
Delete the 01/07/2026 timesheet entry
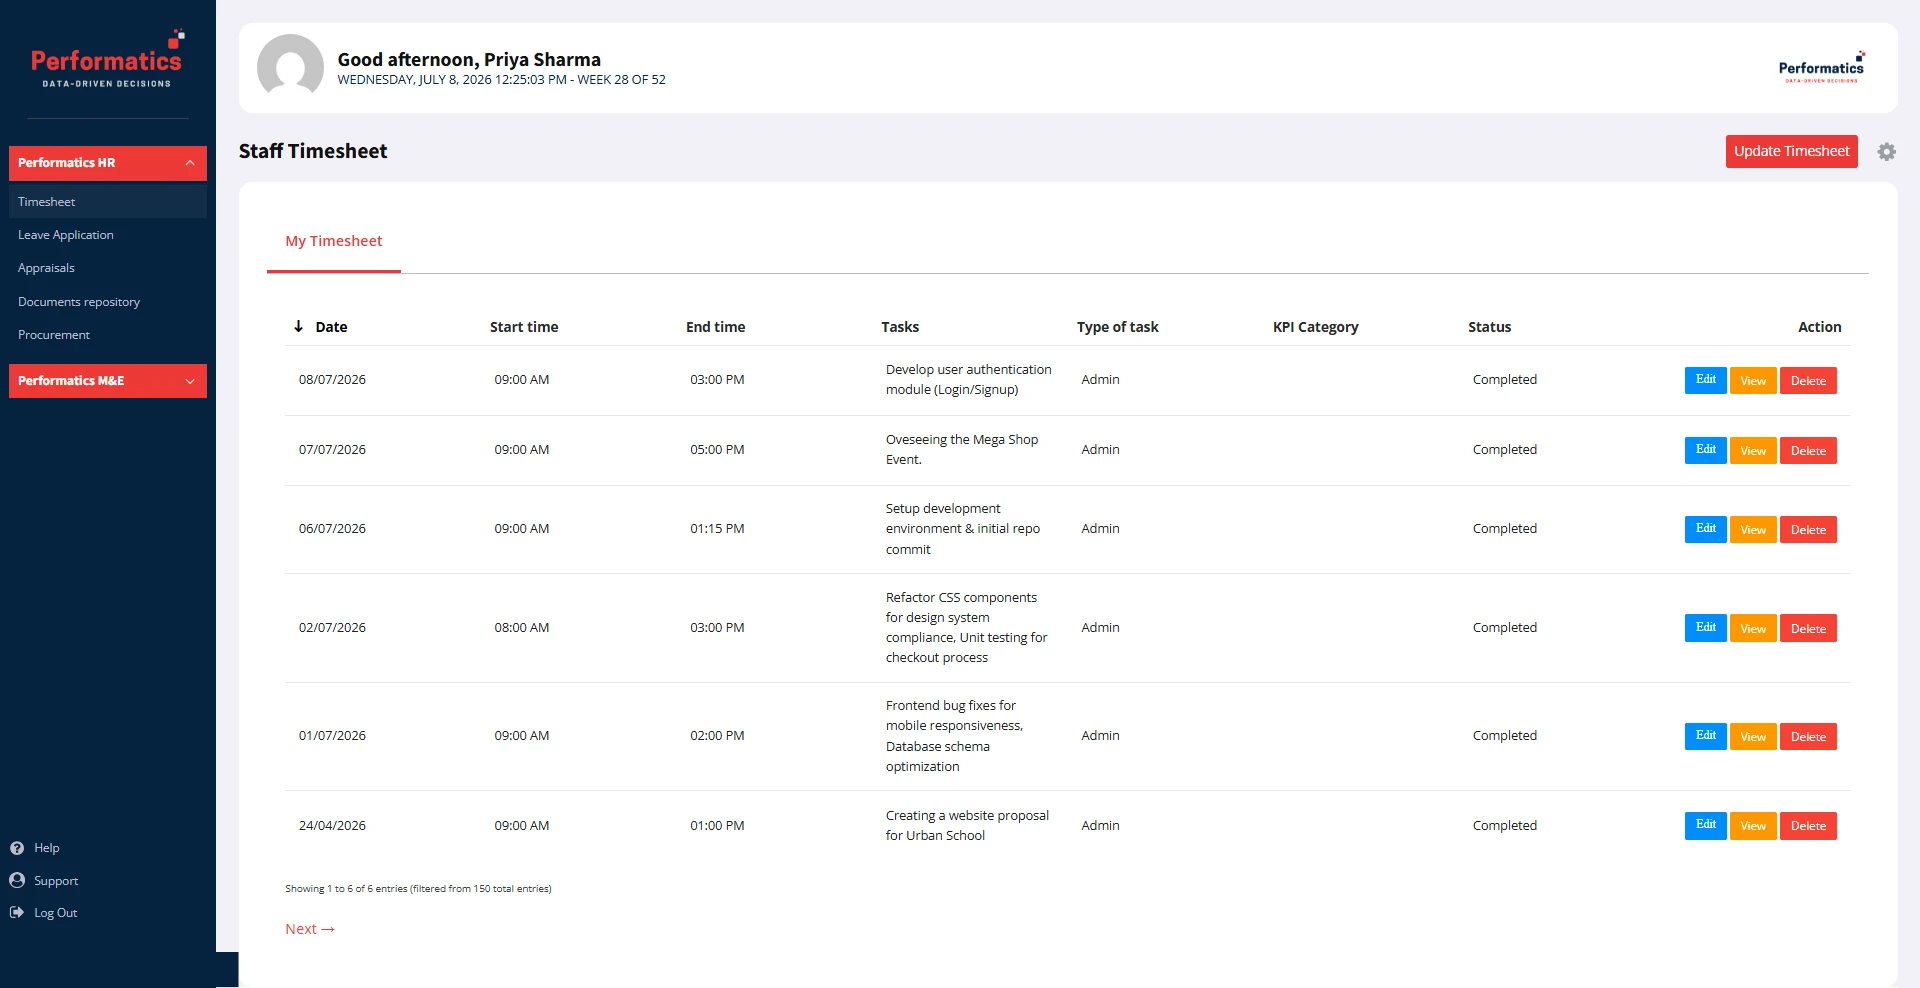pyautogui.click(x=1808, y=736)
